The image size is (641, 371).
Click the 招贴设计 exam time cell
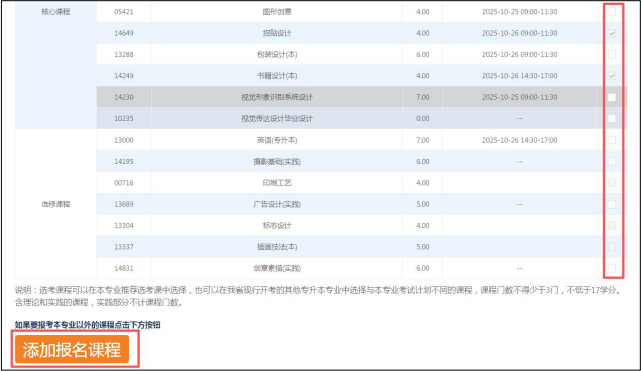coord(519,33)
